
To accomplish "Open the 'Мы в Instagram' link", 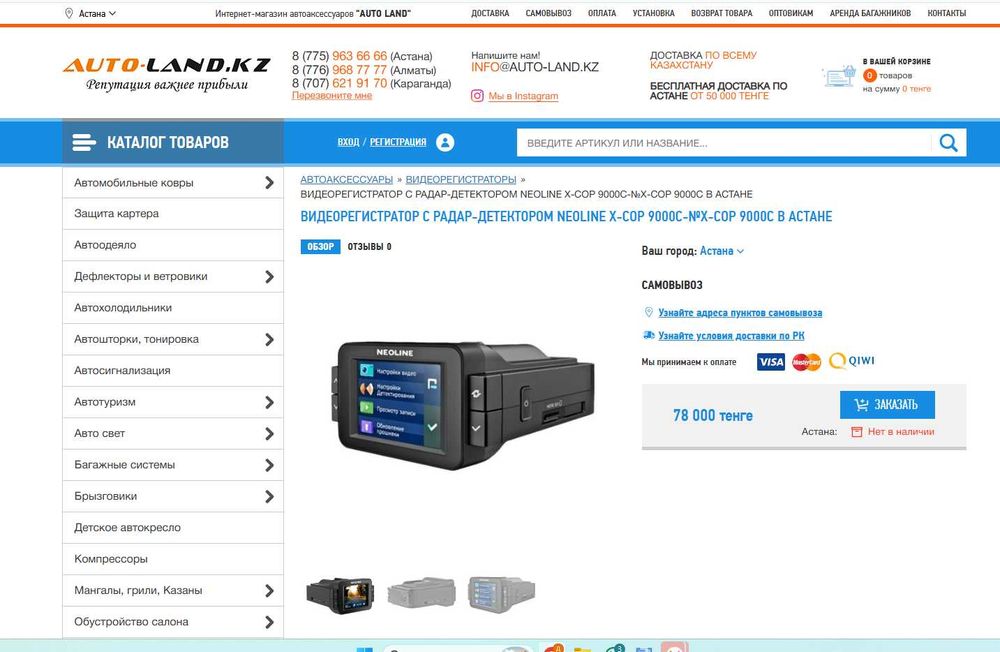I will click(523, 96).
